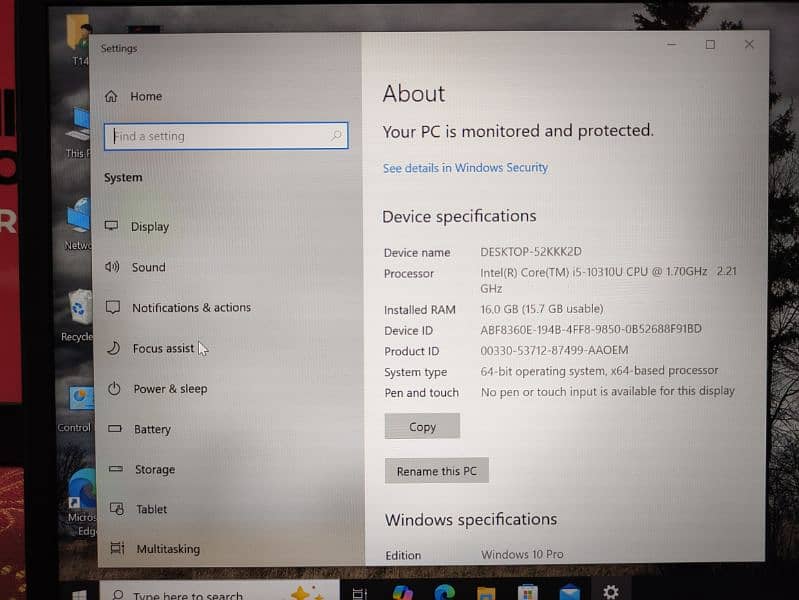The height and width of the screenshot is (600, 799).
Task: Click the Display monitor icon
Action: click(x=112, y=225)
